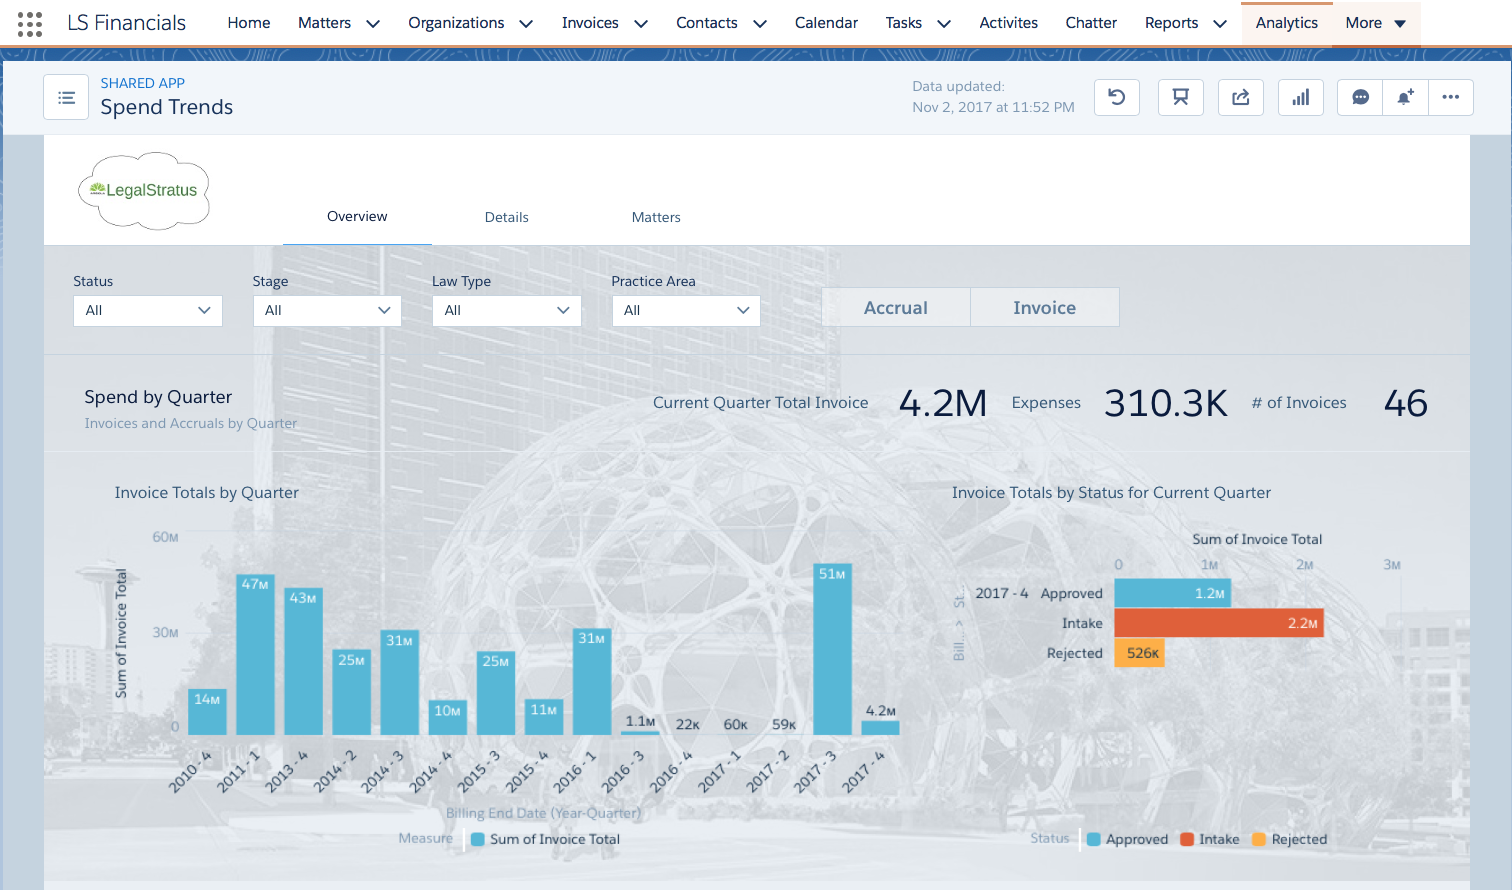The width and height of the screenshot is (1512, 890).
Task: Open the Invoices navigation tab
Action: pyautogui.click(x=590, y=23)
